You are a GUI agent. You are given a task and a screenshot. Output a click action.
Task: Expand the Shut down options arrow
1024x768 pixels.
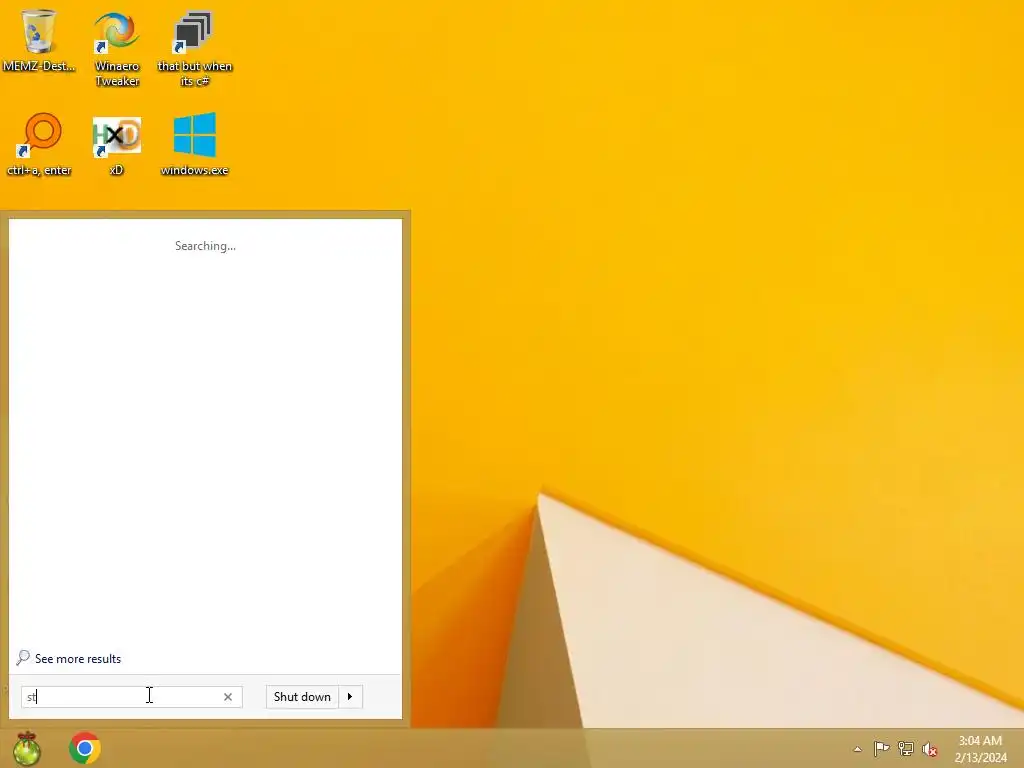click(x=350, y=697)
